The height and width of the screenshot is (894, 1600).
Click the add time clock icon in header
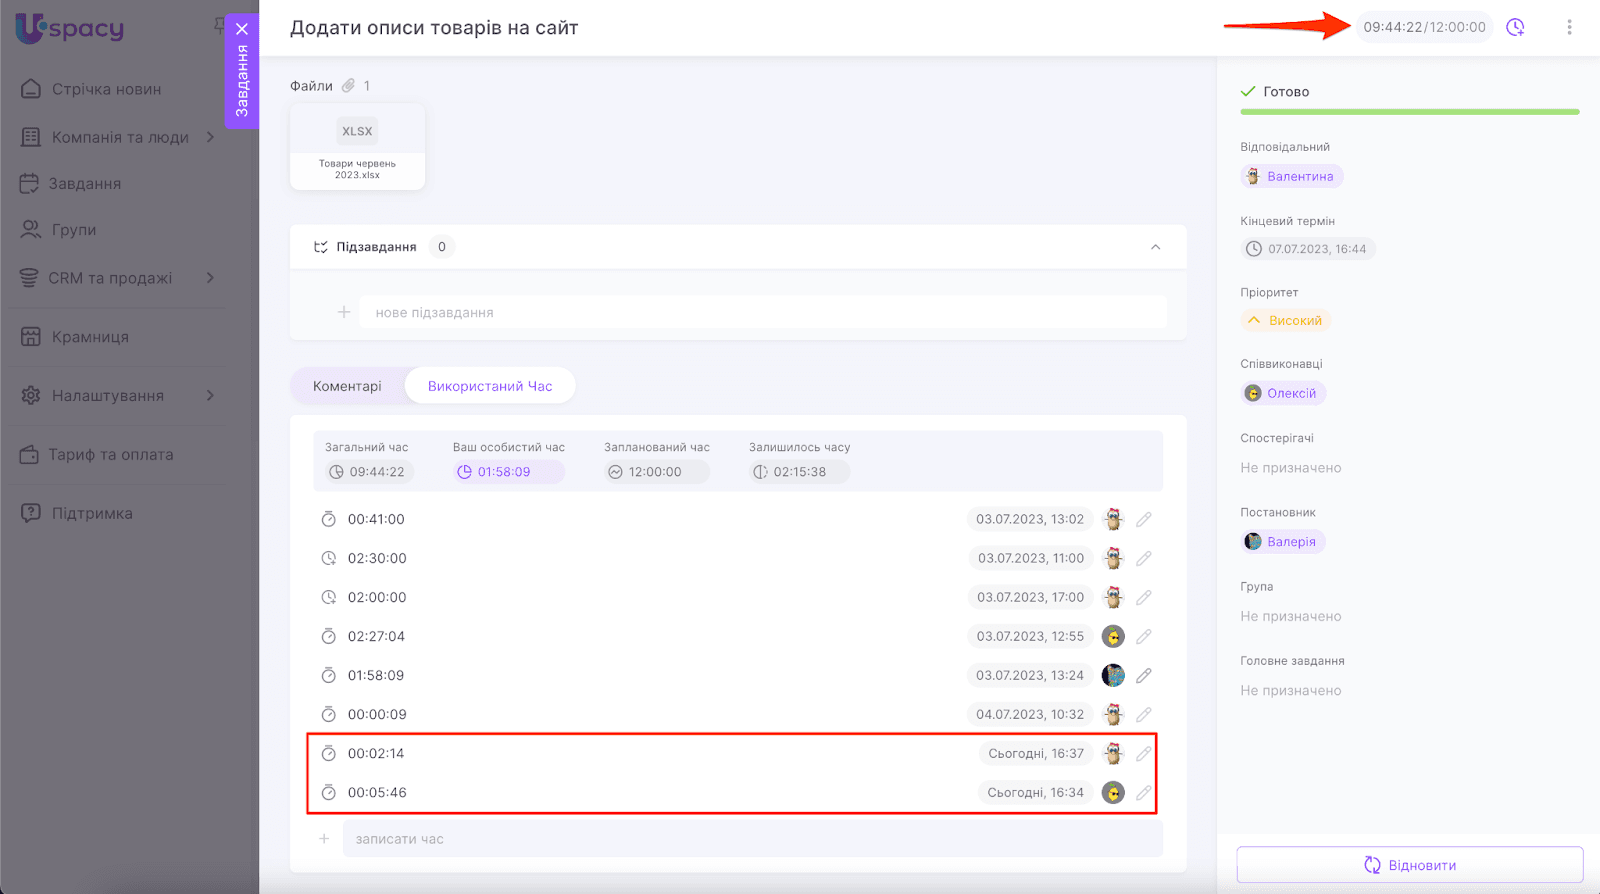tap(1516, 28)
